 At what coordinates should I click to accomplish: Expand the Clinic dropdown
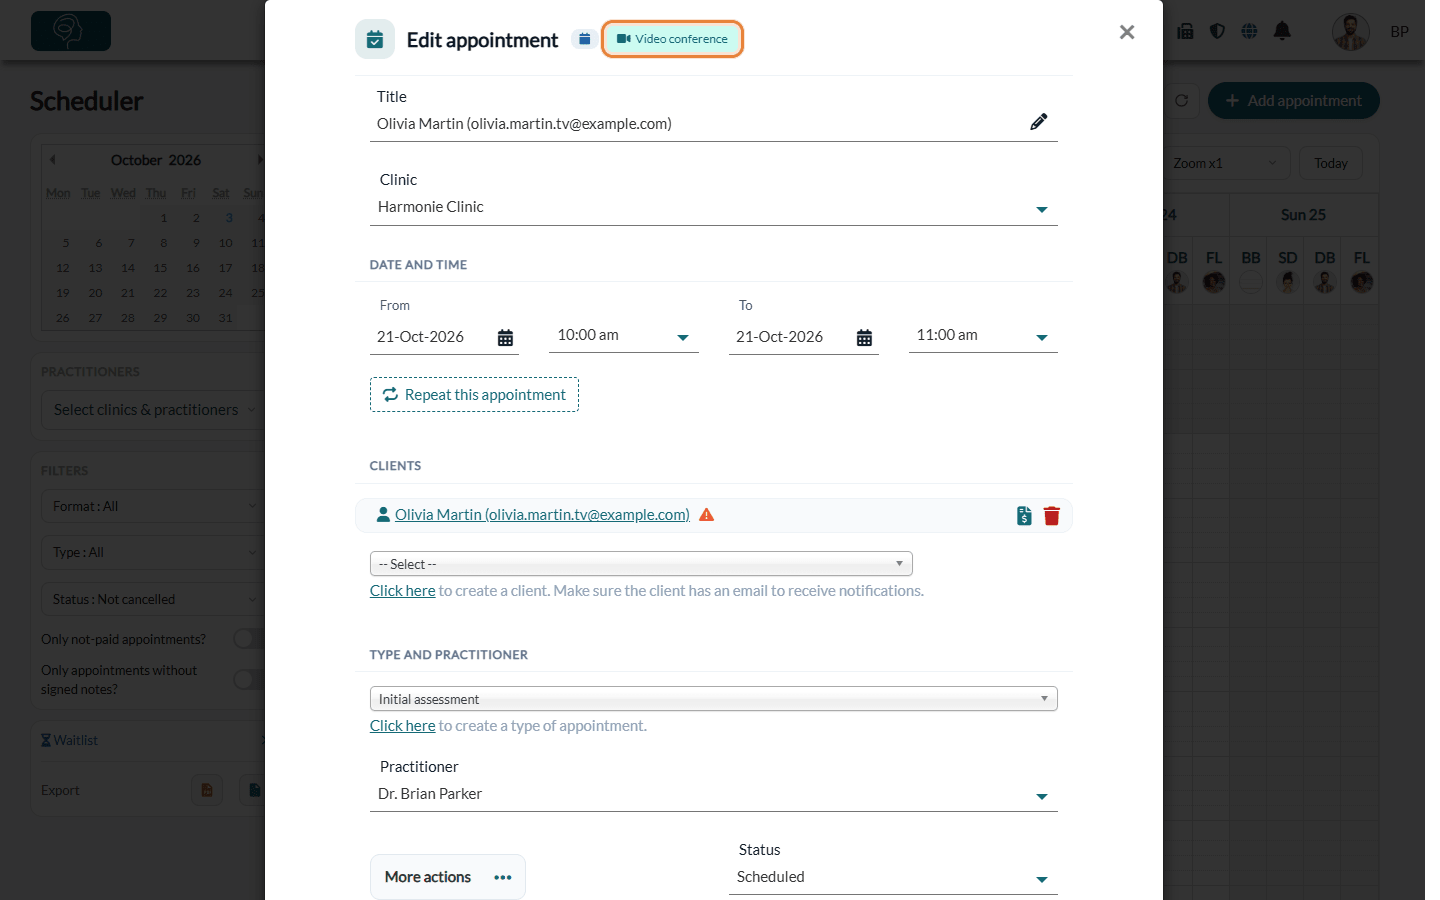pos(713,207)
